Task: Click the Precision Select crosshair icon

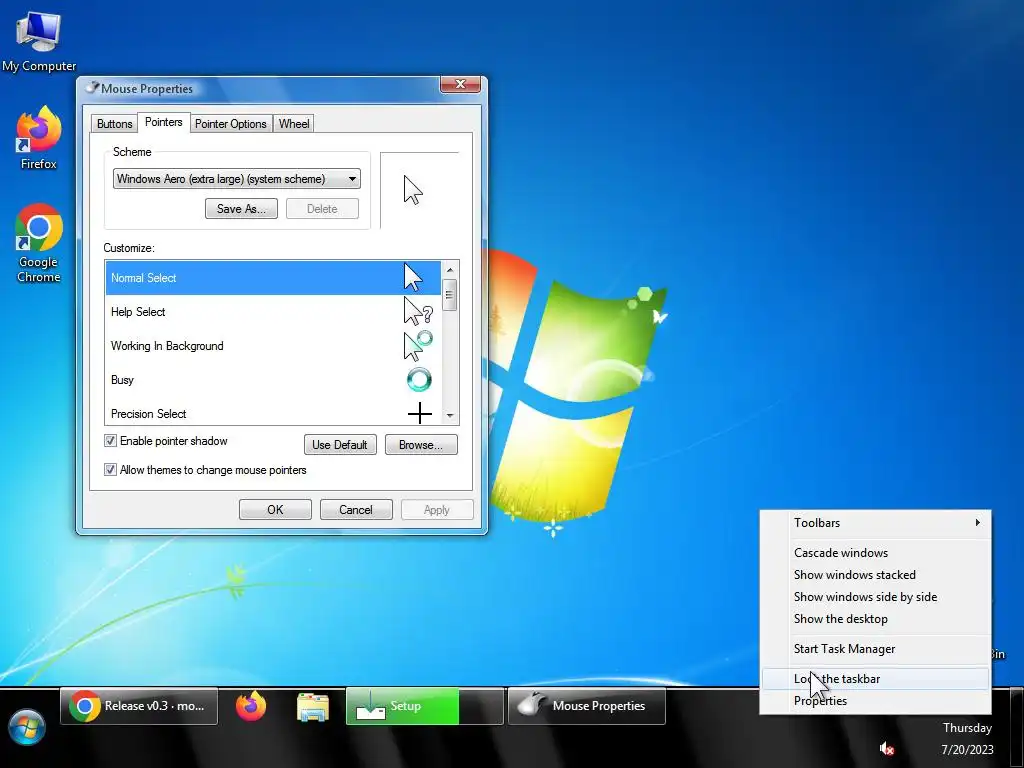Action: (420, 413)
